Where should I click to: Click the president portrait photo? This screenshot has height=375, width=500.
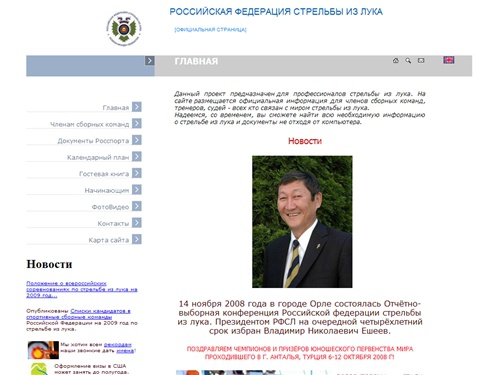pyautogui.click(x=302, y=222)
